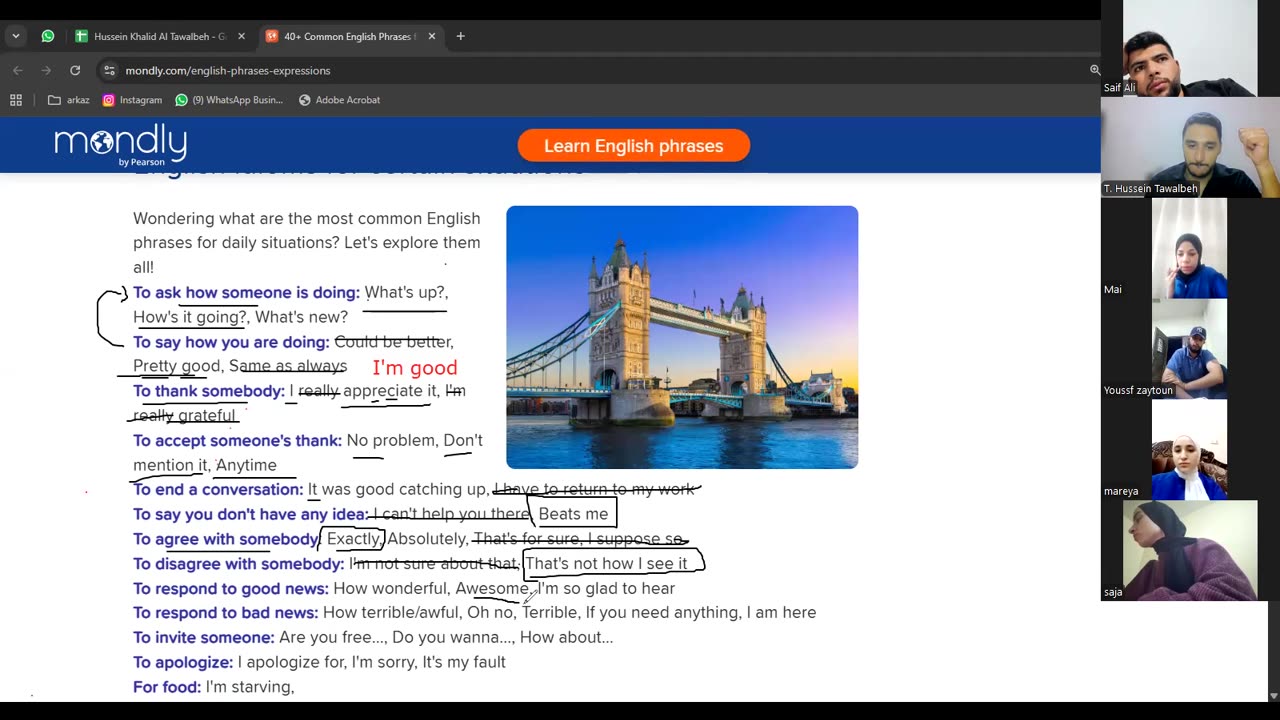The height and width of the screenshot is (720, 1280).
Task: Select the 40+ Common English Phrases tab
Action: coord(342,36)
